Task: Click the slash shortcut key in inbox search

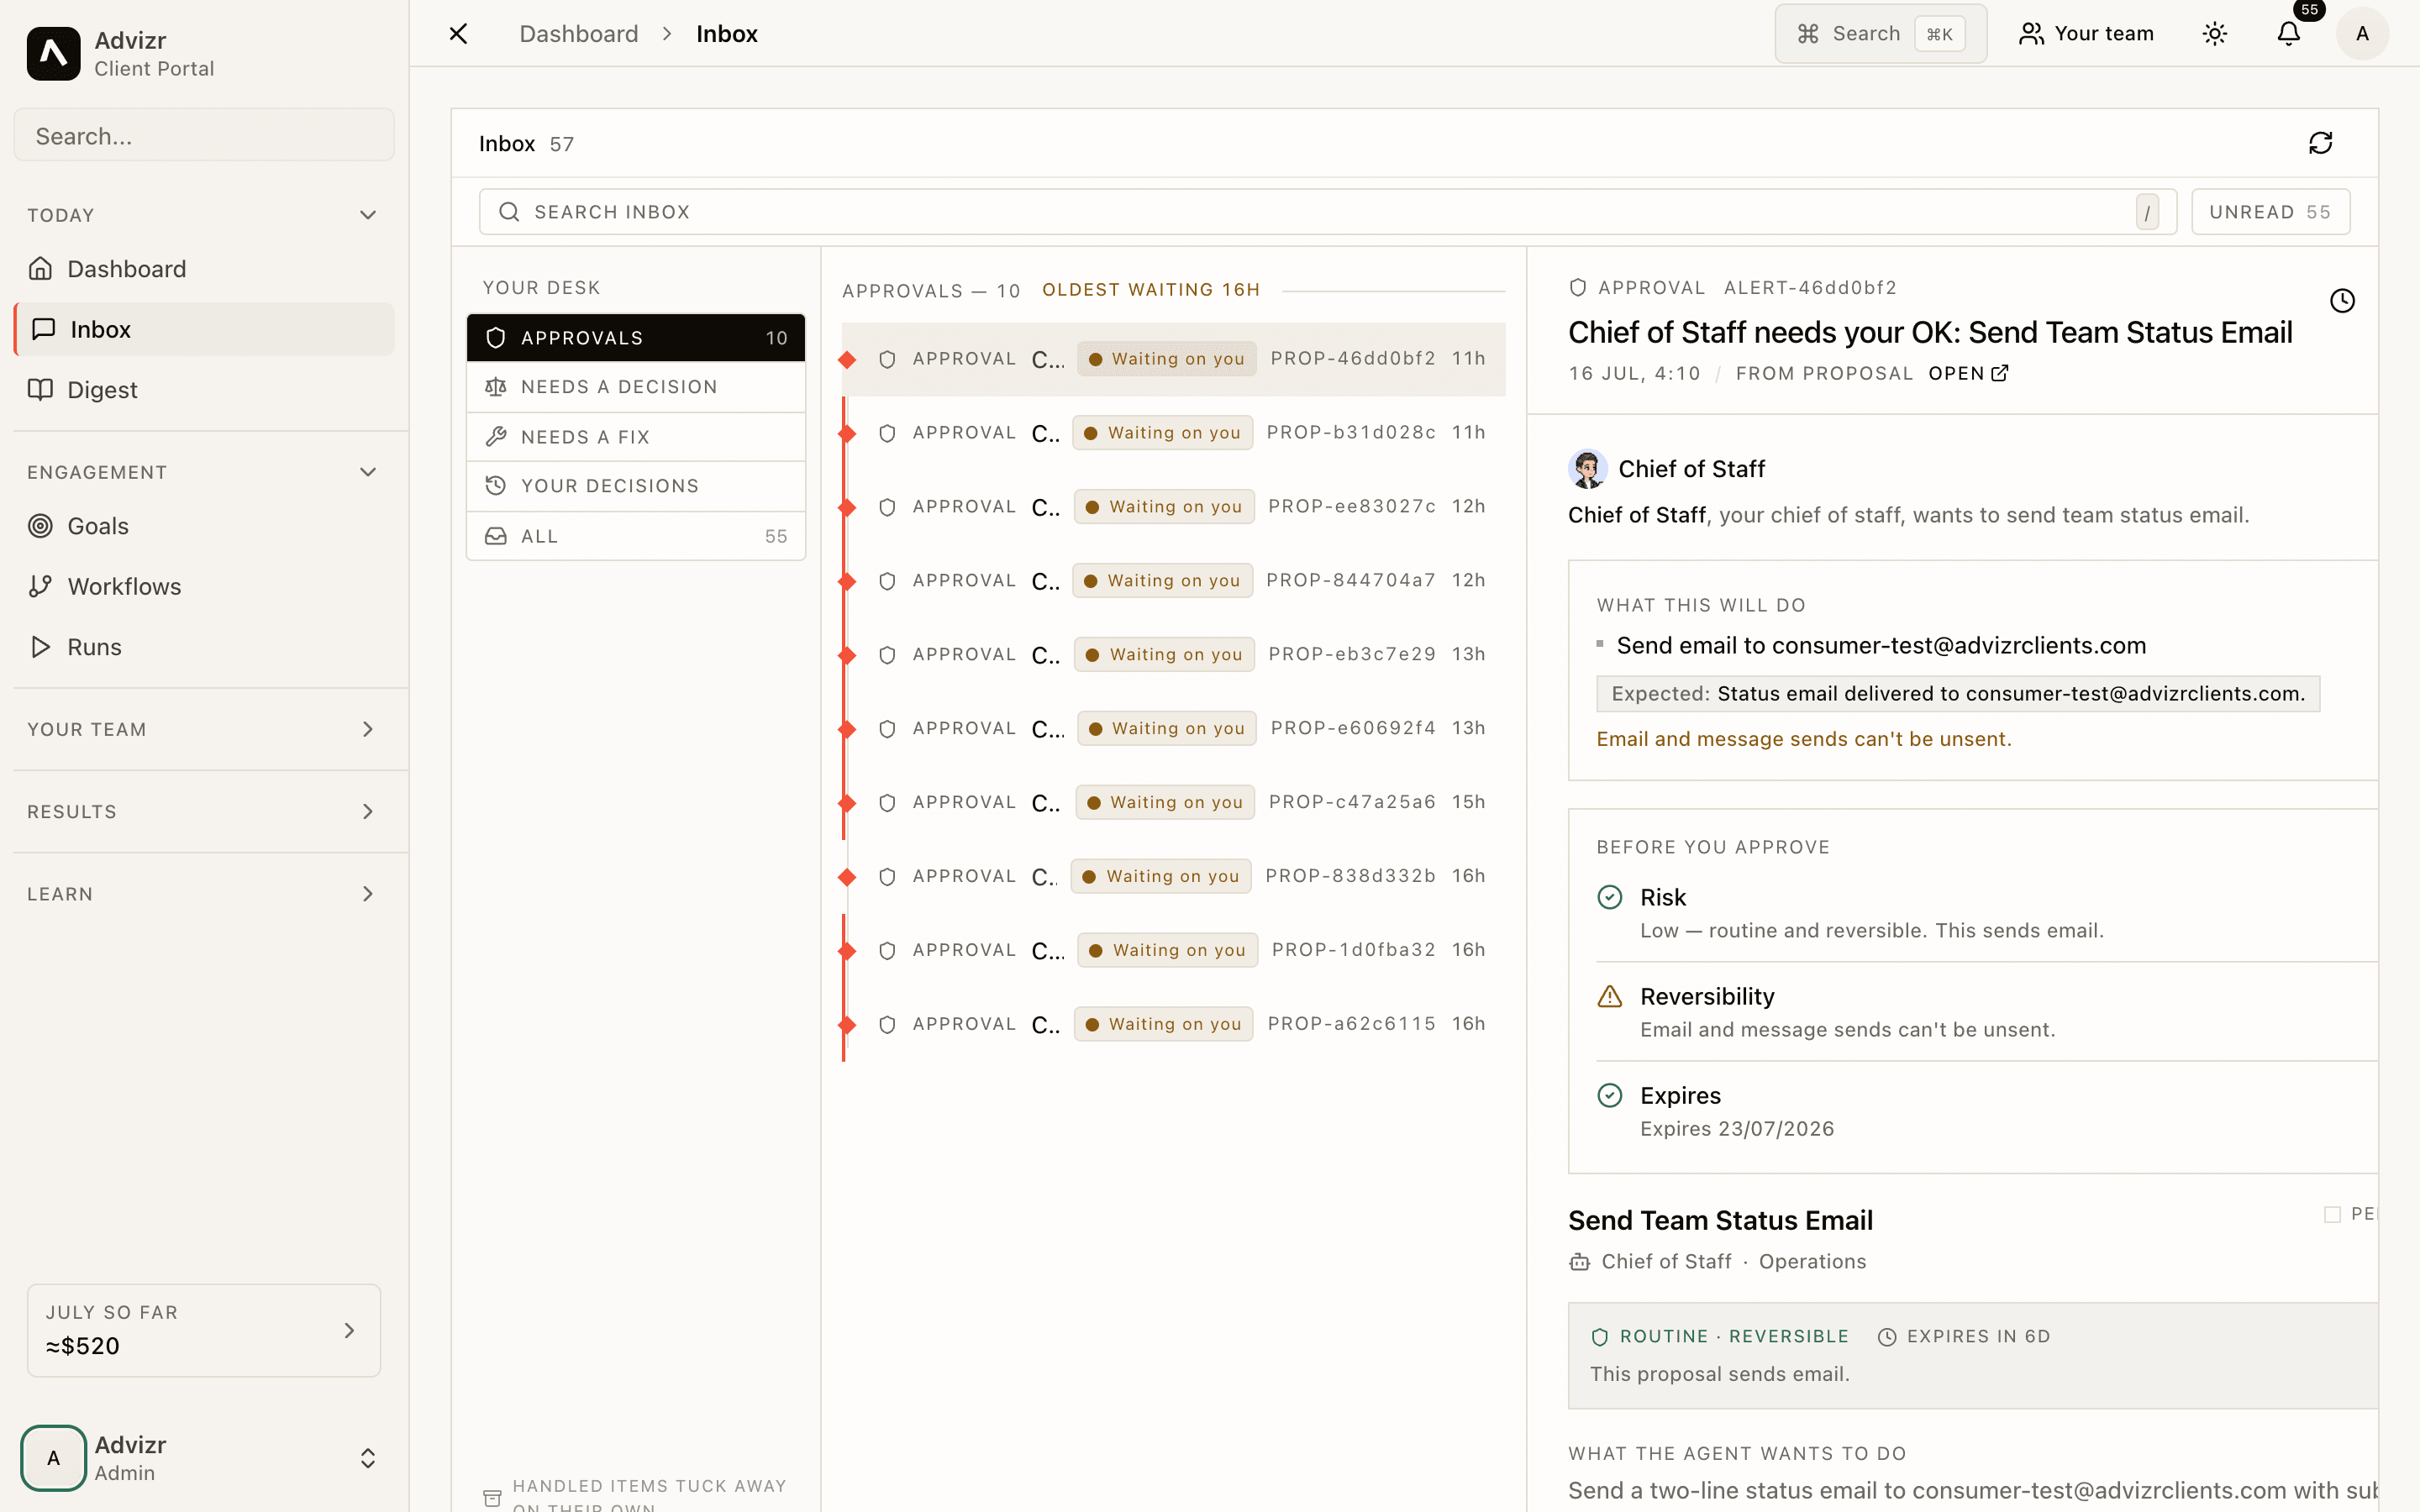Action: click(2147, 212)
